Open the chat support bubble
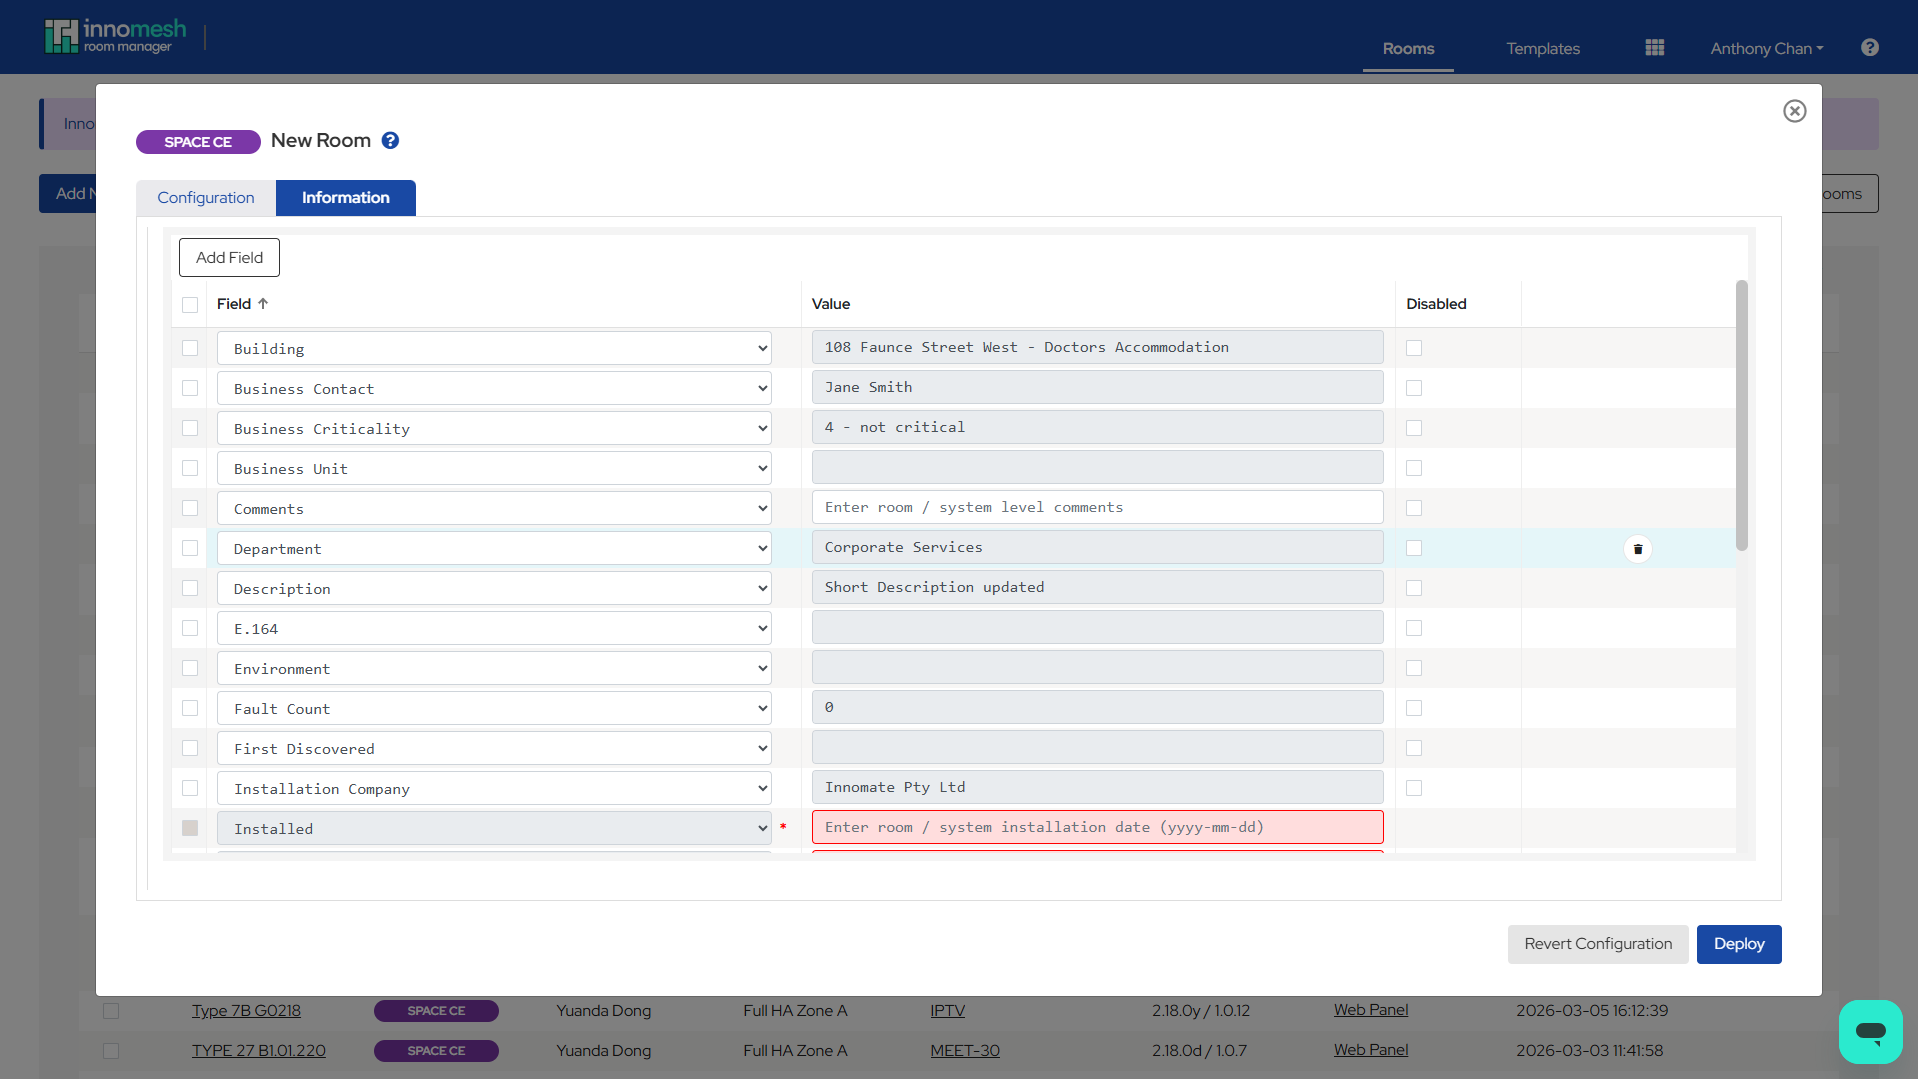The image size is (1918, 1079). click(1869, 1031)
